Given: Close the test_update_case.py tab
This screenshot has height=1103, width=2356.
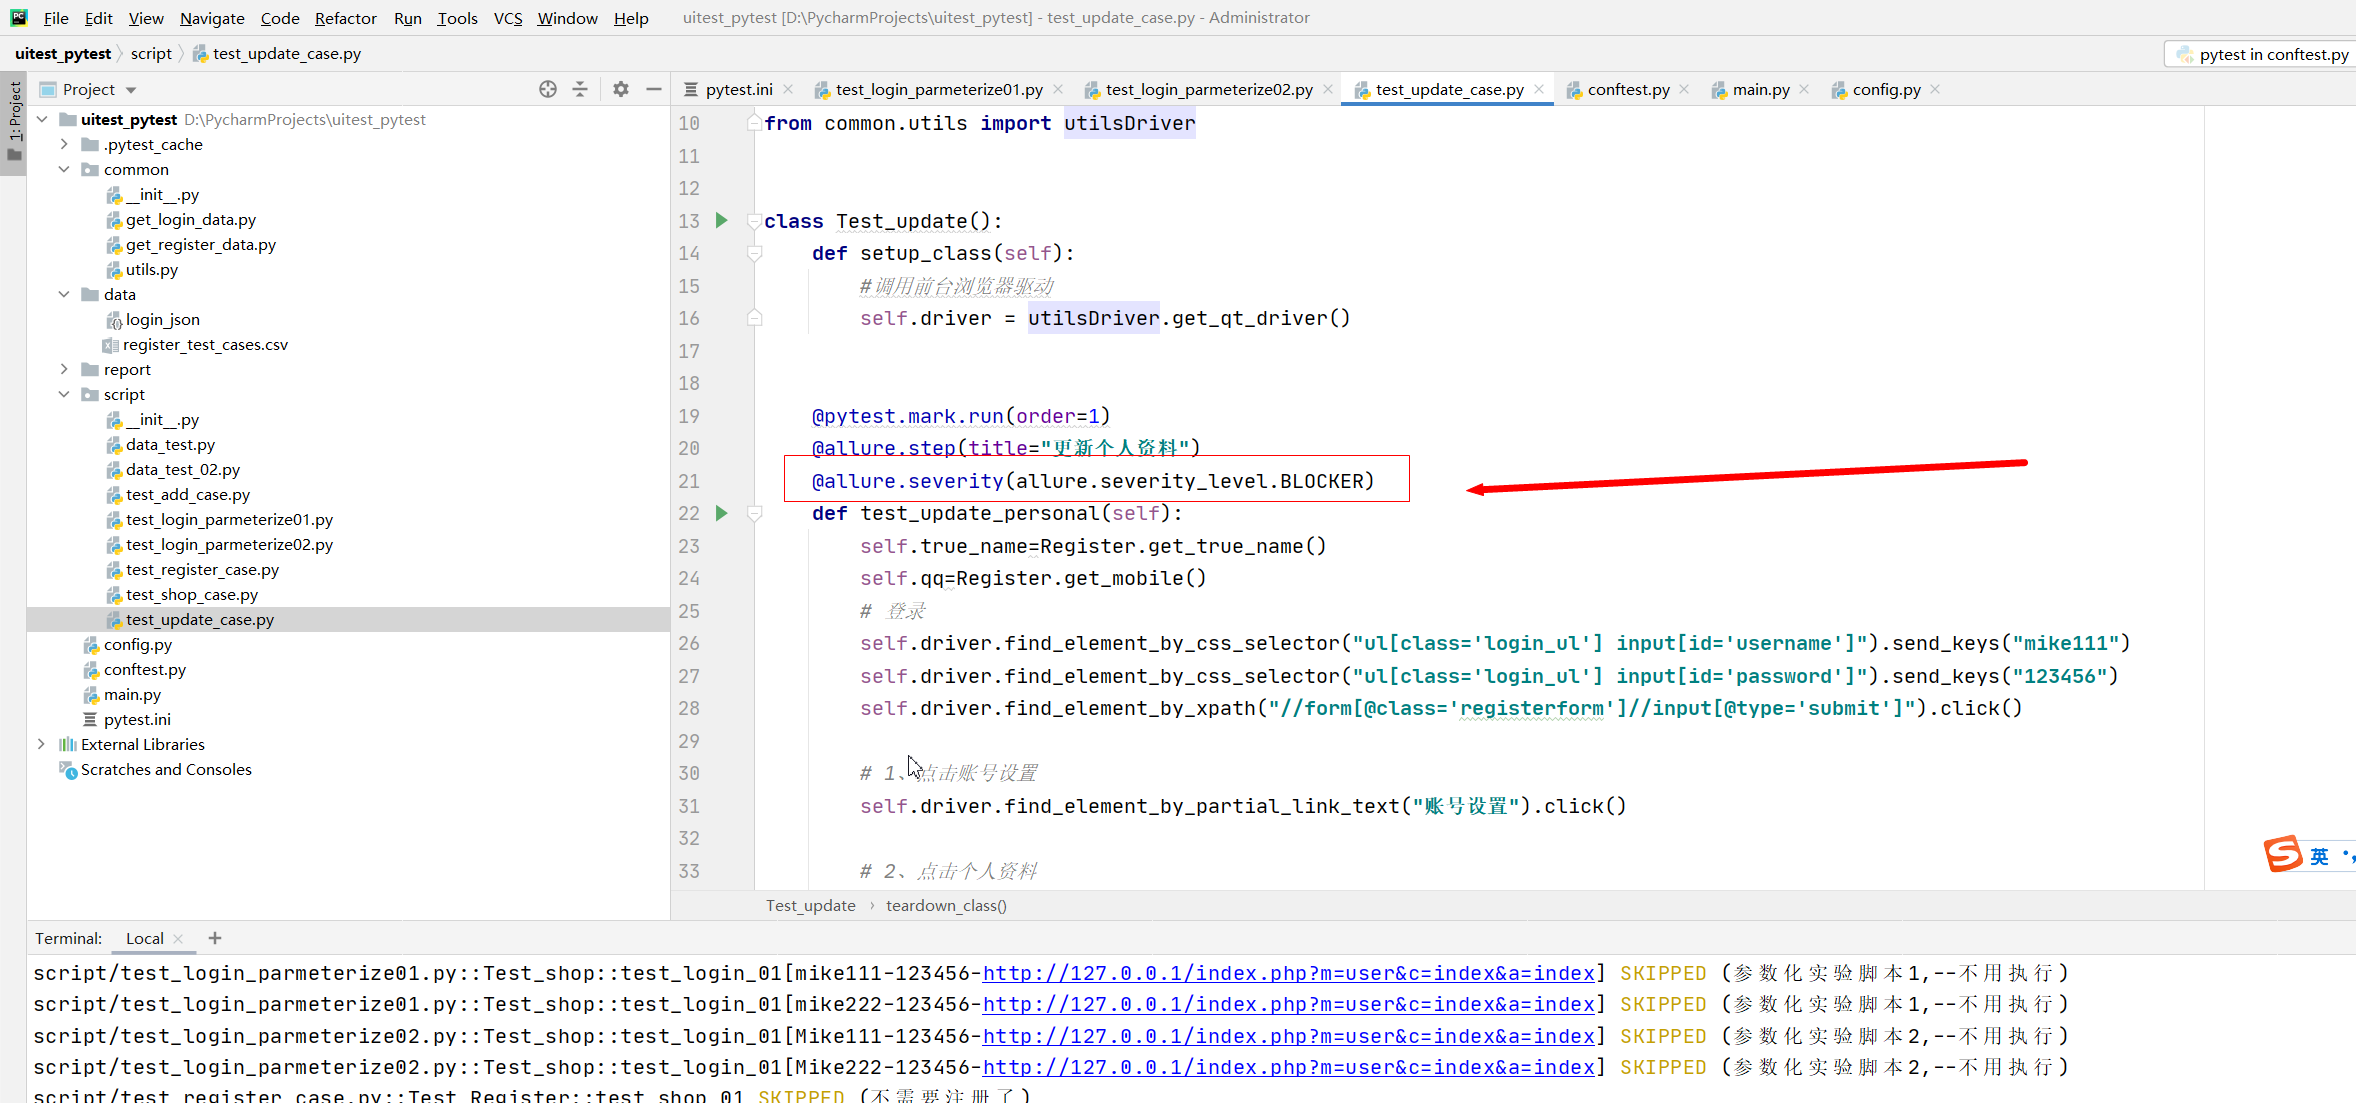Looking at the screenshot, I should click(1539, 89).
